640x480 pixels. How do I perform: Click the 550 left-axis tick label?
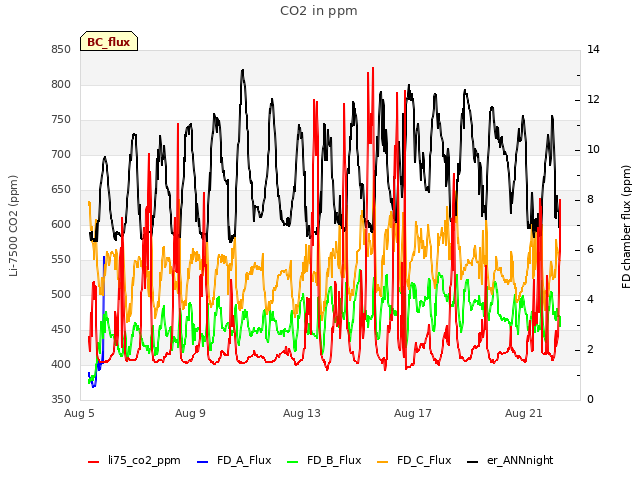61,260
